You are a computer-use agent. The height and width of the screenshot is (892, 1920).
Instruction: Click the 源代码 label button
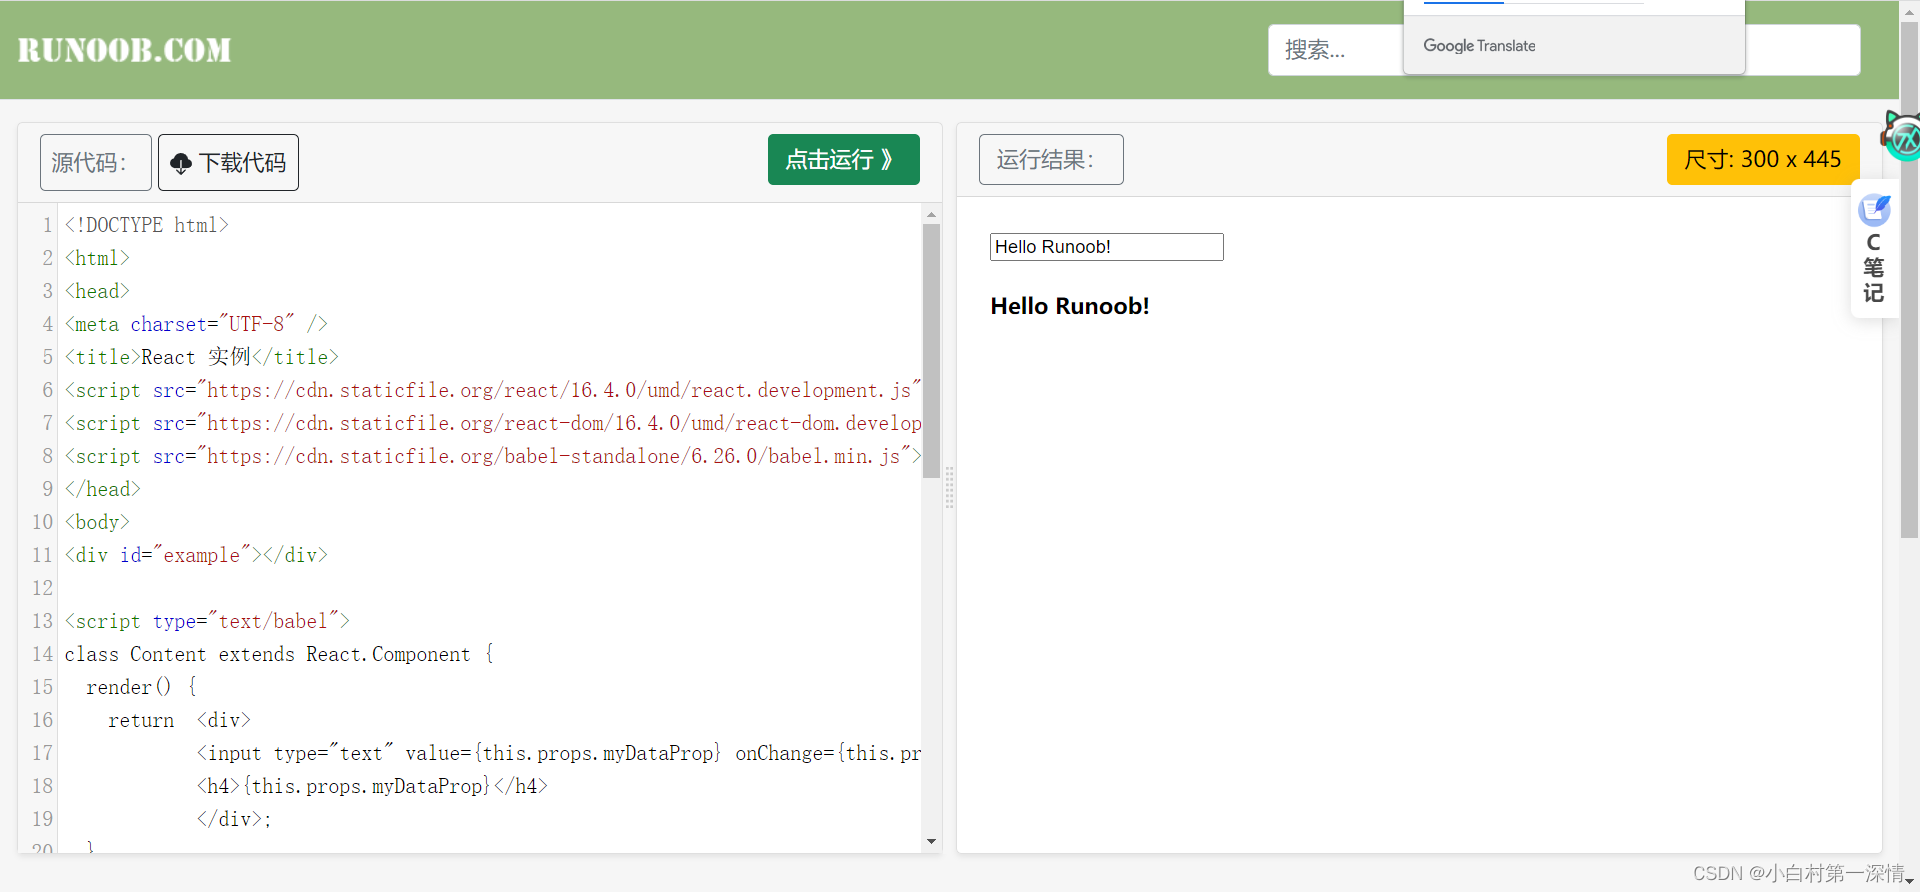click(96, 162)
